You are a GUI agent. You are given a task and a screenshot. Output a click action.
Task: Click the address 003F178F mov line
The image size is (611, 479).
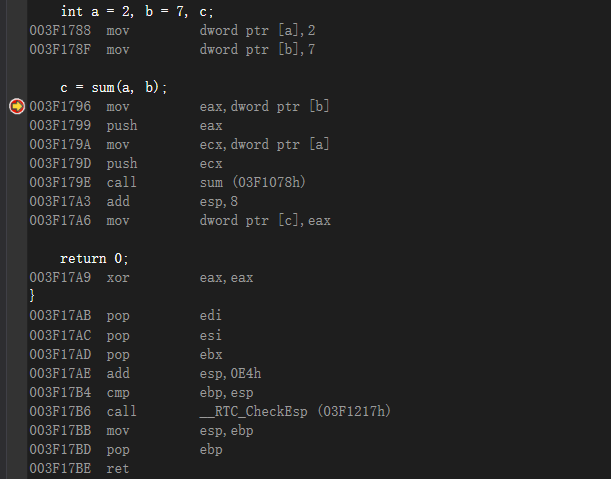(x=172, y=49)
